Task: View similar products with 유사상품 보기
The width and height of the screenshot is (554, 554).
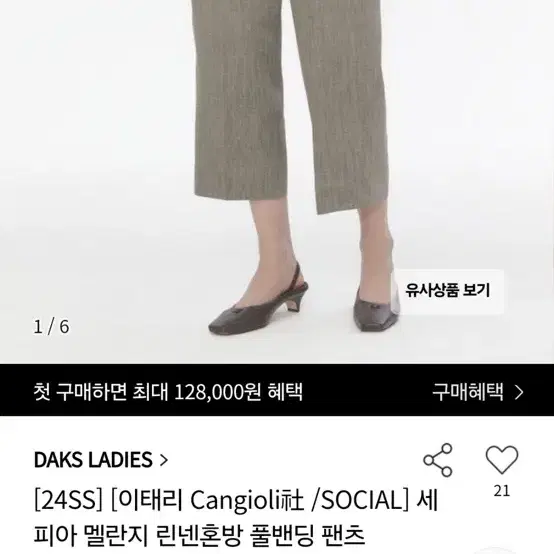Action: 447,290
